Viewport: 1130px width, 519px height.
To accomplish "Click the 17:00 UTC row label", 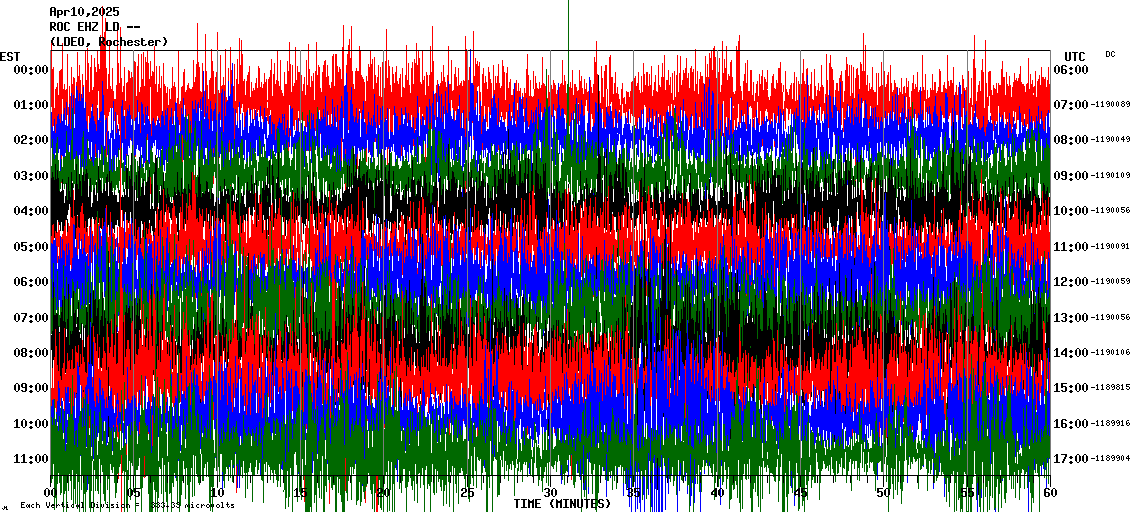I will [x=1070, y=459].
